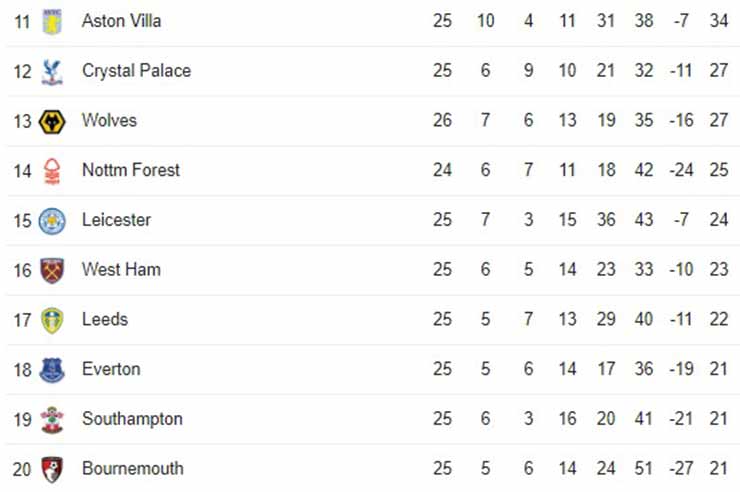
Task: Click the Nottm Forest tree crest
Action: tap(52, 171)
